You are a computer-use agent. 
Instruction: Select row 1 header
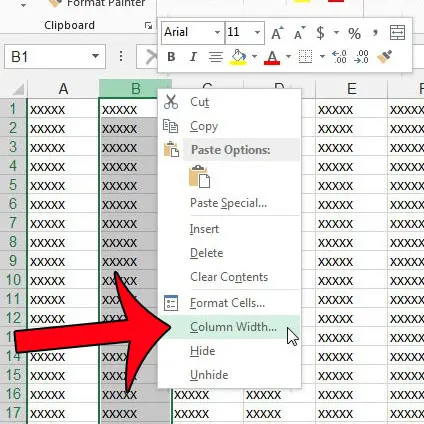(x=13, y=109)
